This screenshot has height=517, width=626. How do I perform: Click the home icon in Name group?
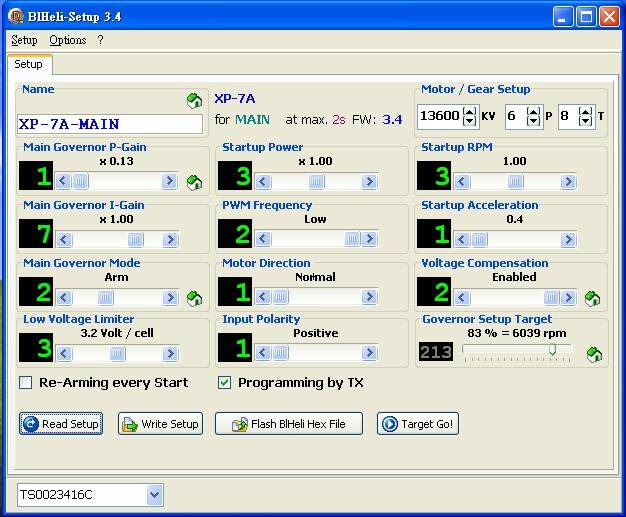click(194, 101)
